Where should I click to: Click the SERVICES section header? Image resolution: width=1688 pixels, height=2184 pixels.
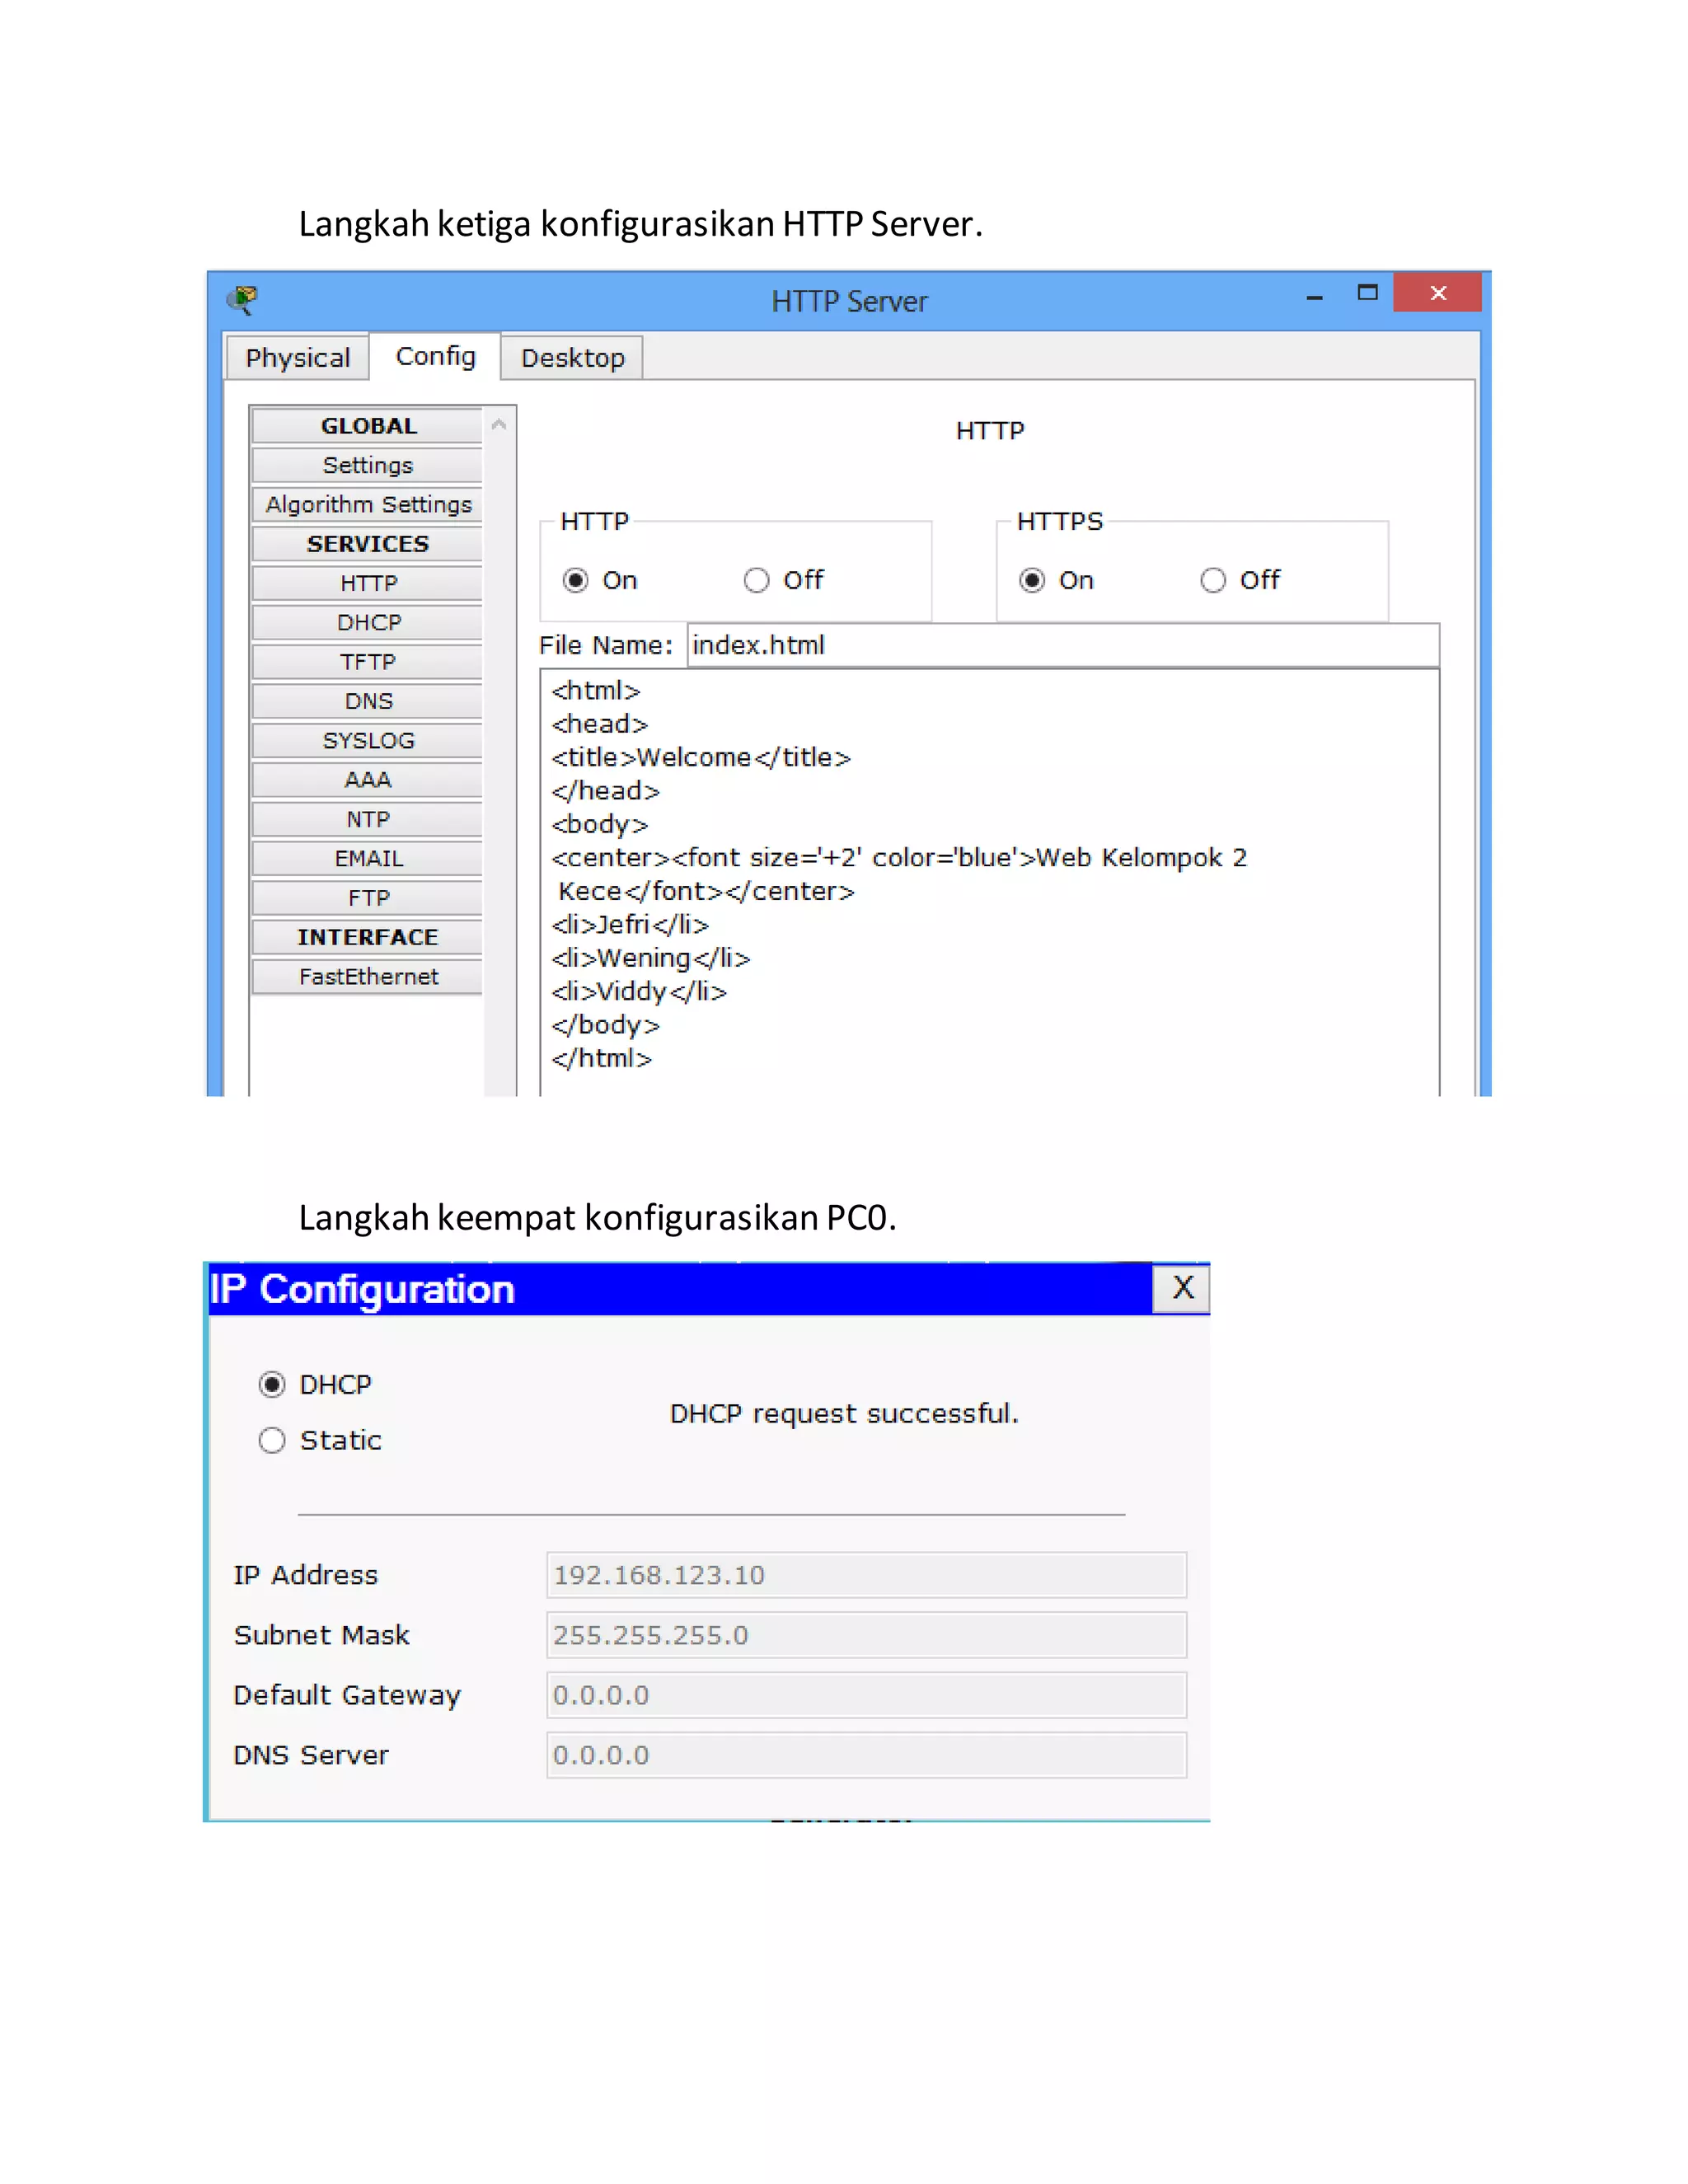click(368, 544)
